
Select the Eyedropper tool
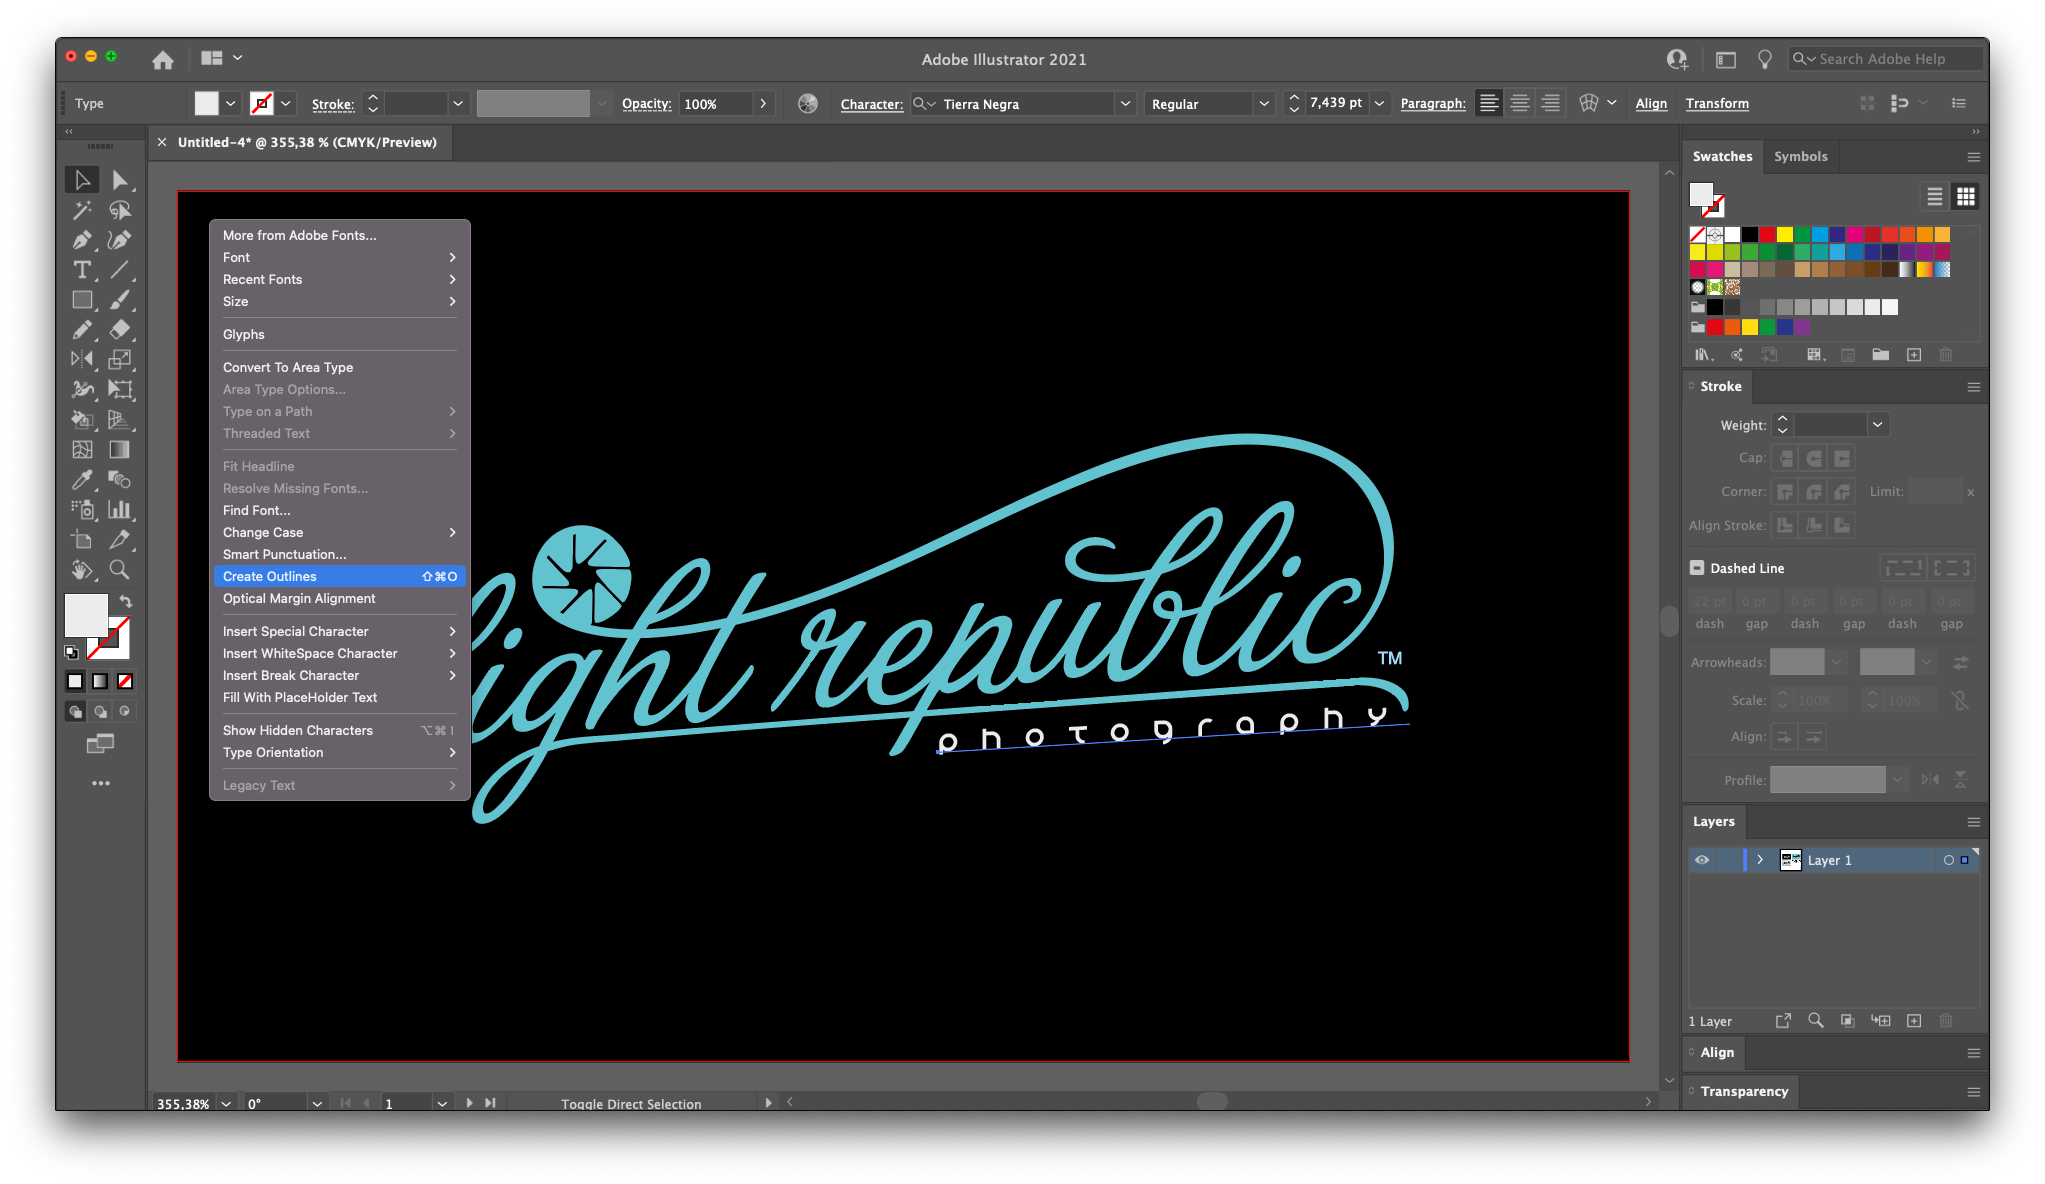tap(82, 480)
